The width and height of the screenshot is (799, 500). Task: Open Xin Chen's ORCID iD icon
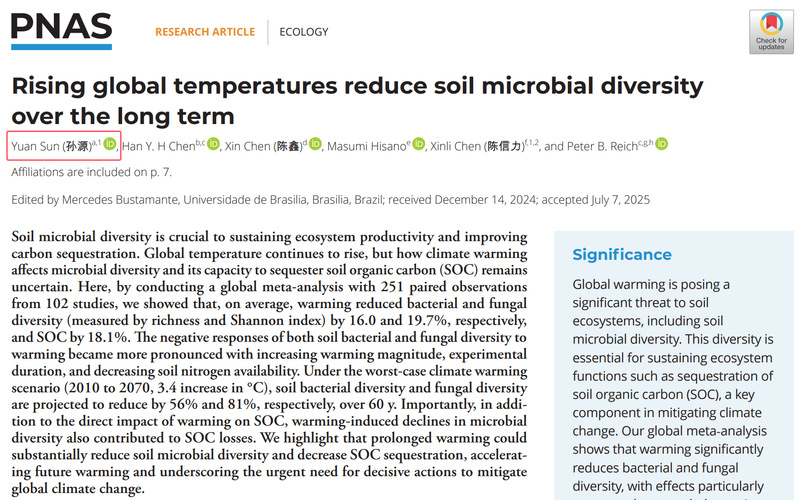click(x=315, y=146)
